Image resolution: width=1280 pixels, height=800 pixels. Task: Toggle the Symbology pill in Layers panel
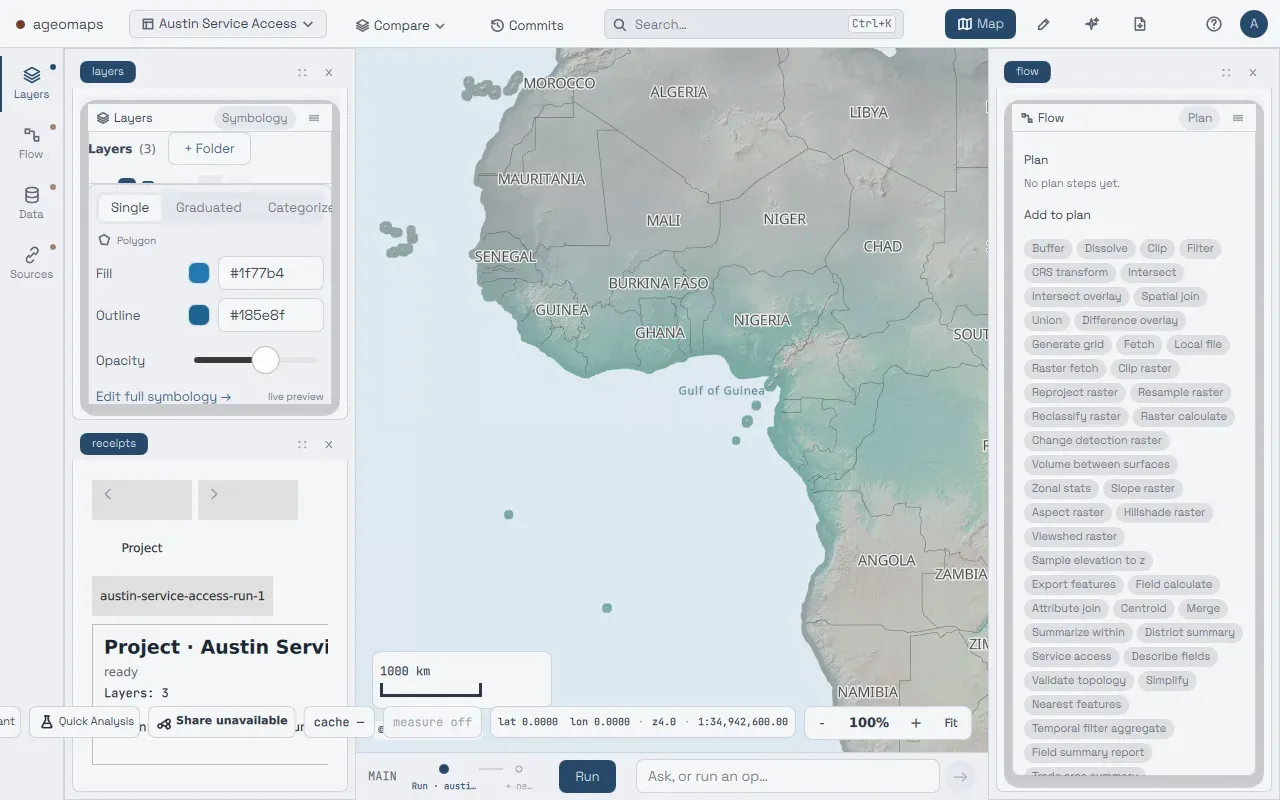(x=254, y=118)
